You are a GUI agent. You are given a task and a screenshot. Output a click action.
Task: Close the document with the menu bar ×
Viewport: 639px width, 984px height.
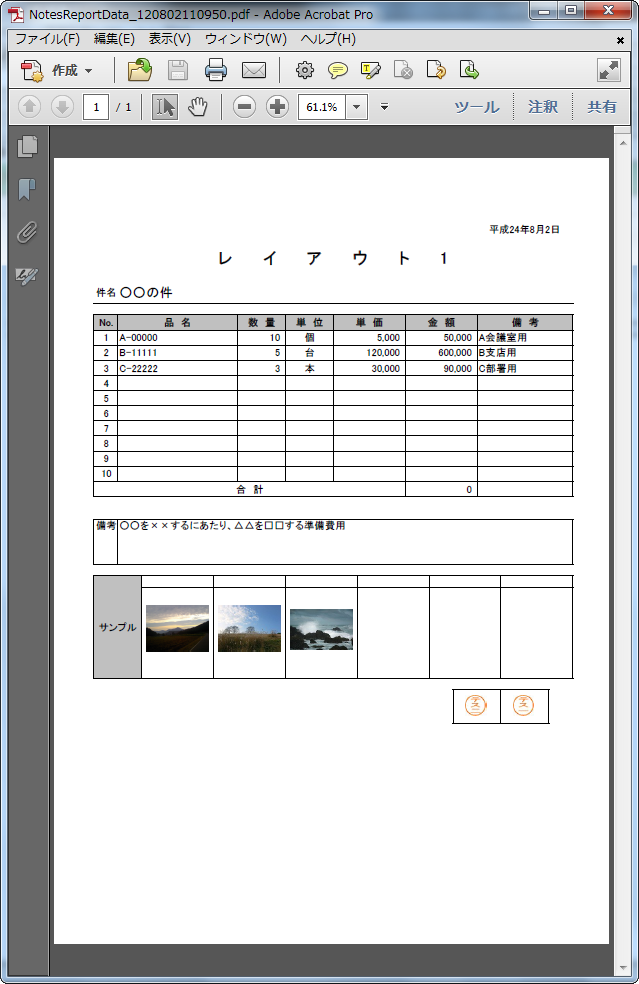(620, 40)
